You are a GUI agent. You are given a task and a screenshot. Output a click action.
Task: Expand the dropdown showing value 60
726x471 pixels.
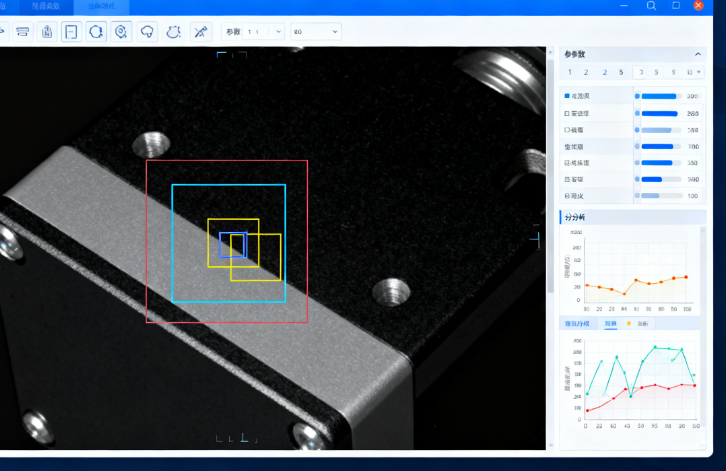[315, 32]
